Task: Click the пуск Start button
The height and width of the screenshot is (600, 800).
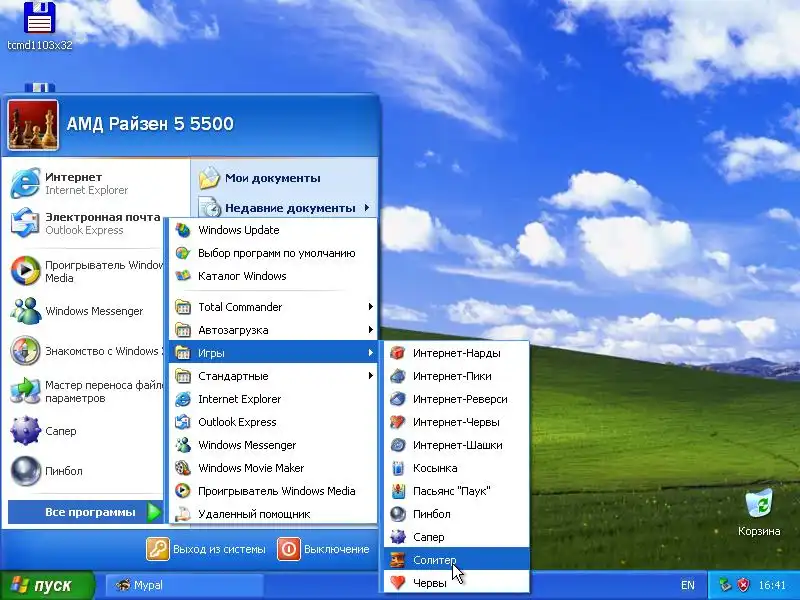Action: pyautogui.click(x=47, y=585)
